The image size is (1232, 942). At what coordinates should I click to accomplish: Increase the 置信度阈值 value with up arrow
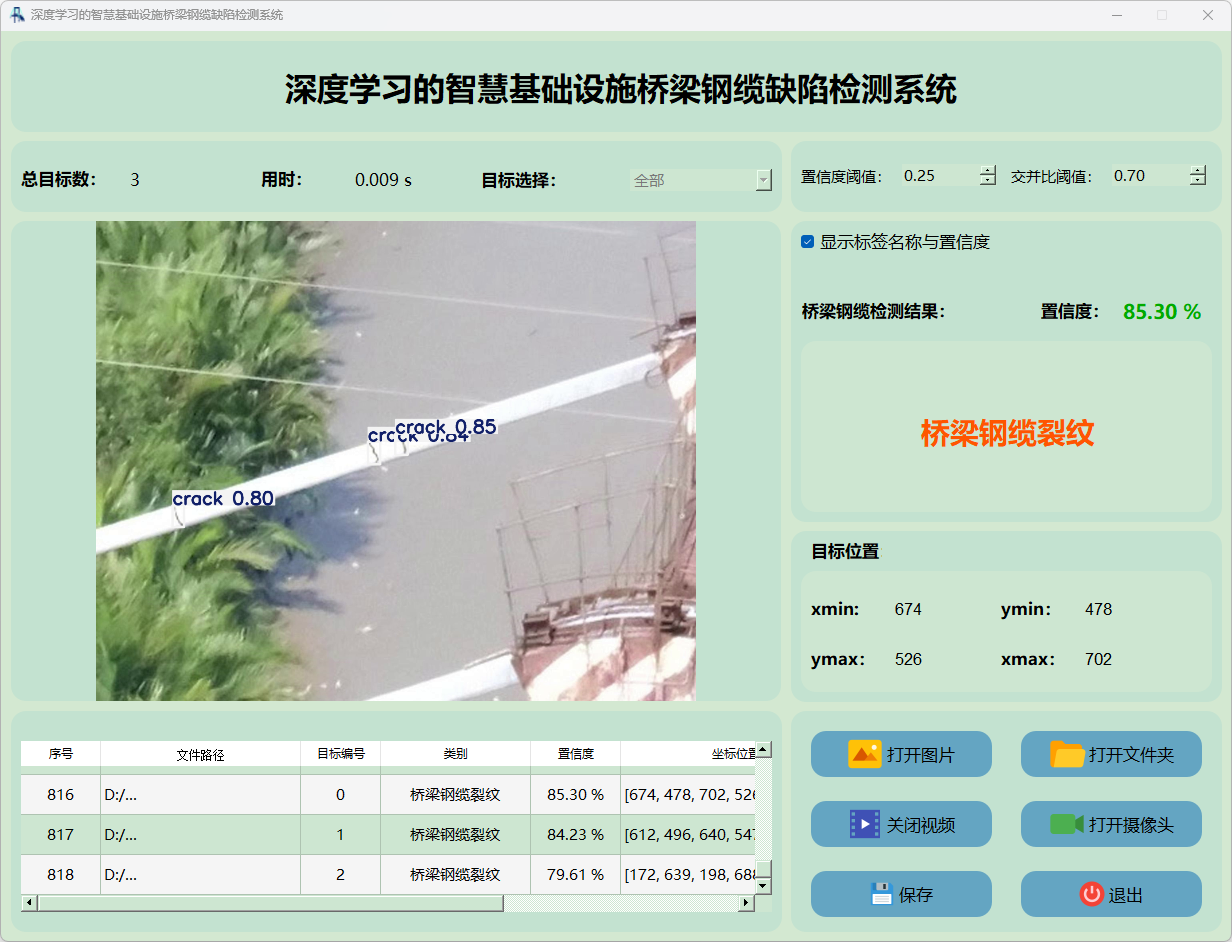click(x=988, y=170)
